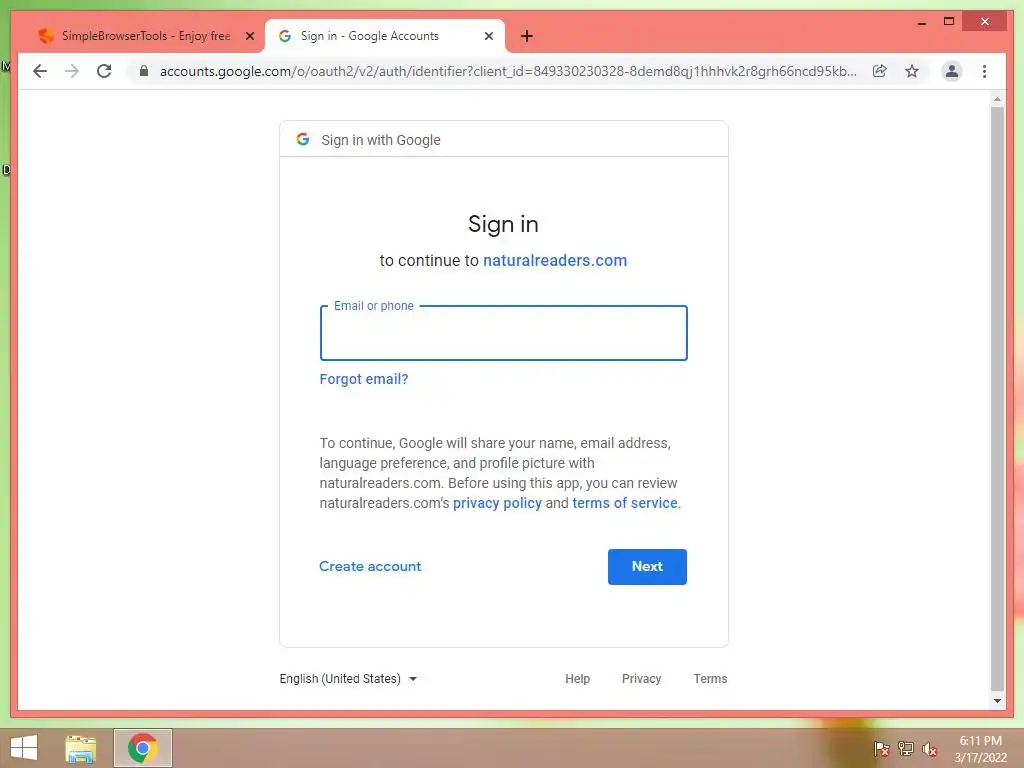Minimize the Chrome window
Image resolution: width=1024 pixels, height=768 pixels.
[921, 22]
